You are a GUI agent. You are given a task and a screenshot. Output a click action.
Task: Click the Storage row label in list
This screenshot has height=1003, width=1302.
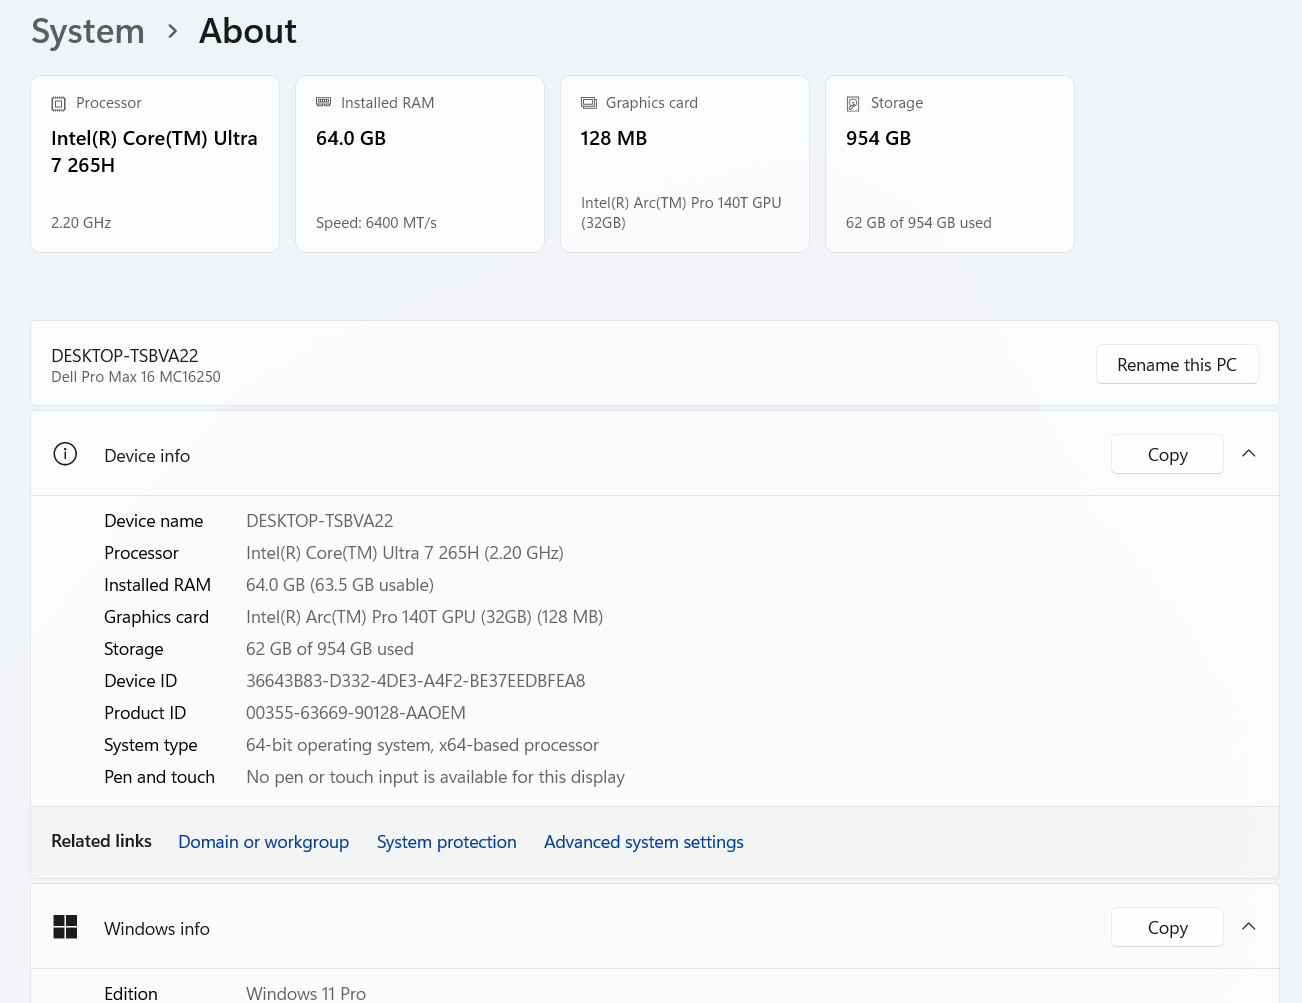pyautogui.click(x=134, y=649)
